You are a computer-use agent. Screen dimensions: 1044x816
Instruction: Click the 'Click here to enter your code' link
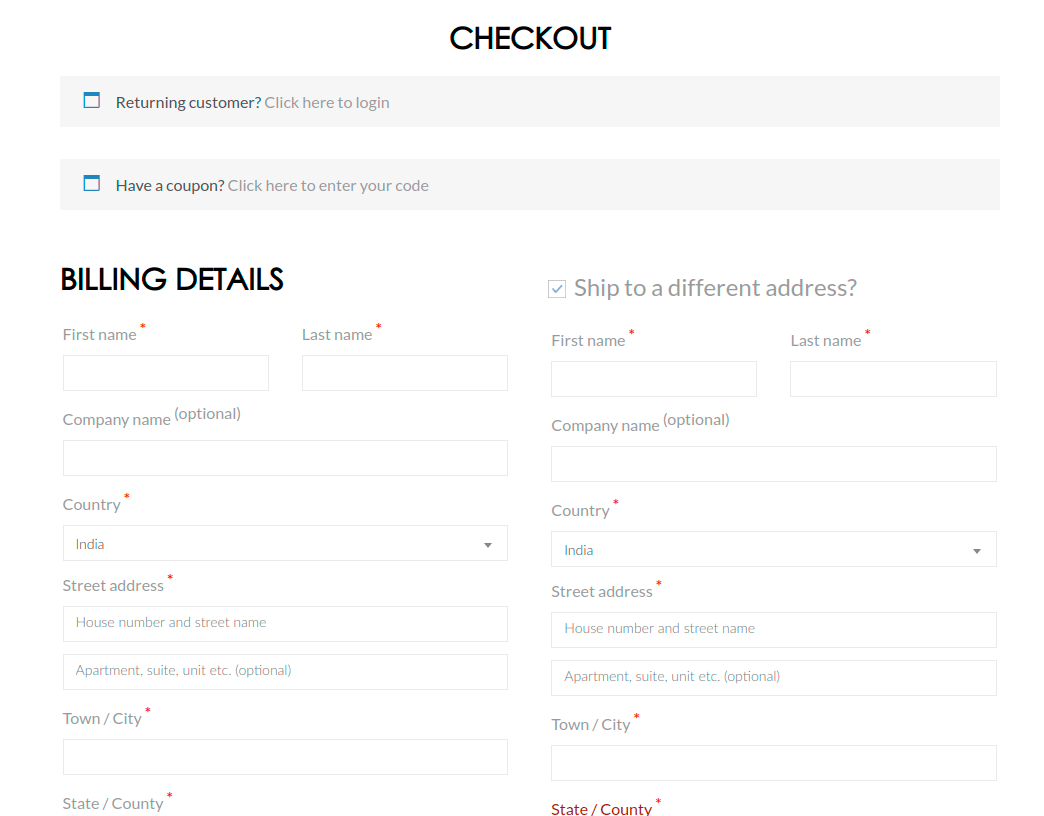pyautogui.click(x=328, y=185)
